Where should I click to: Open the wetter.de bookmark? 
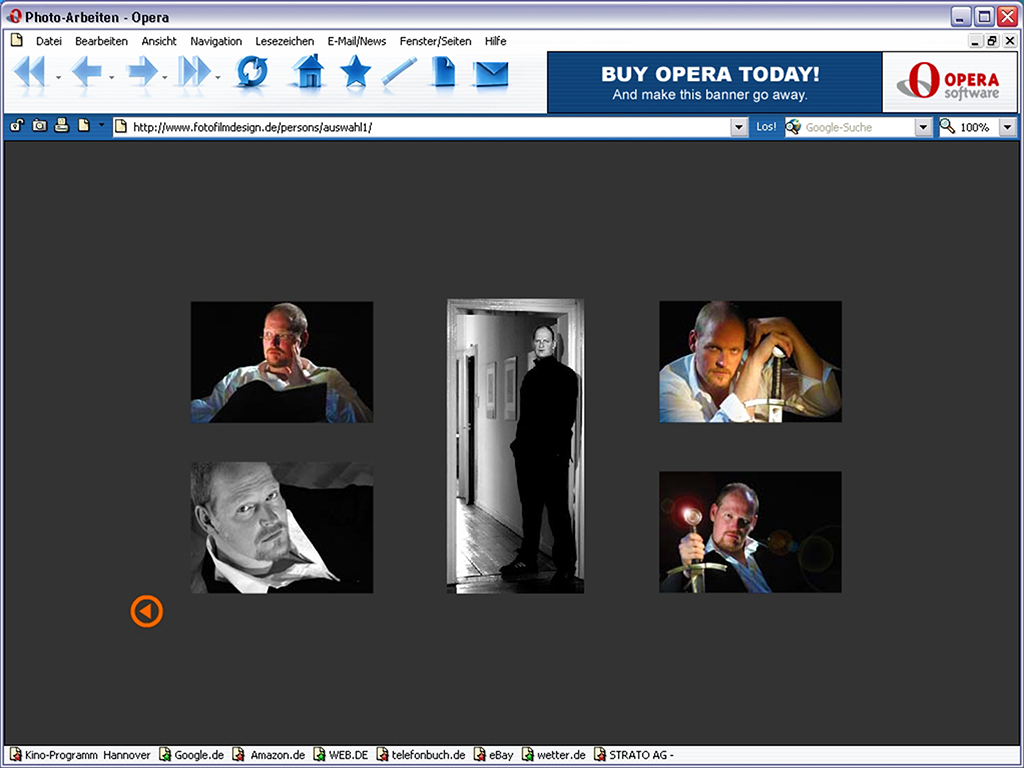tap(553, 755)
